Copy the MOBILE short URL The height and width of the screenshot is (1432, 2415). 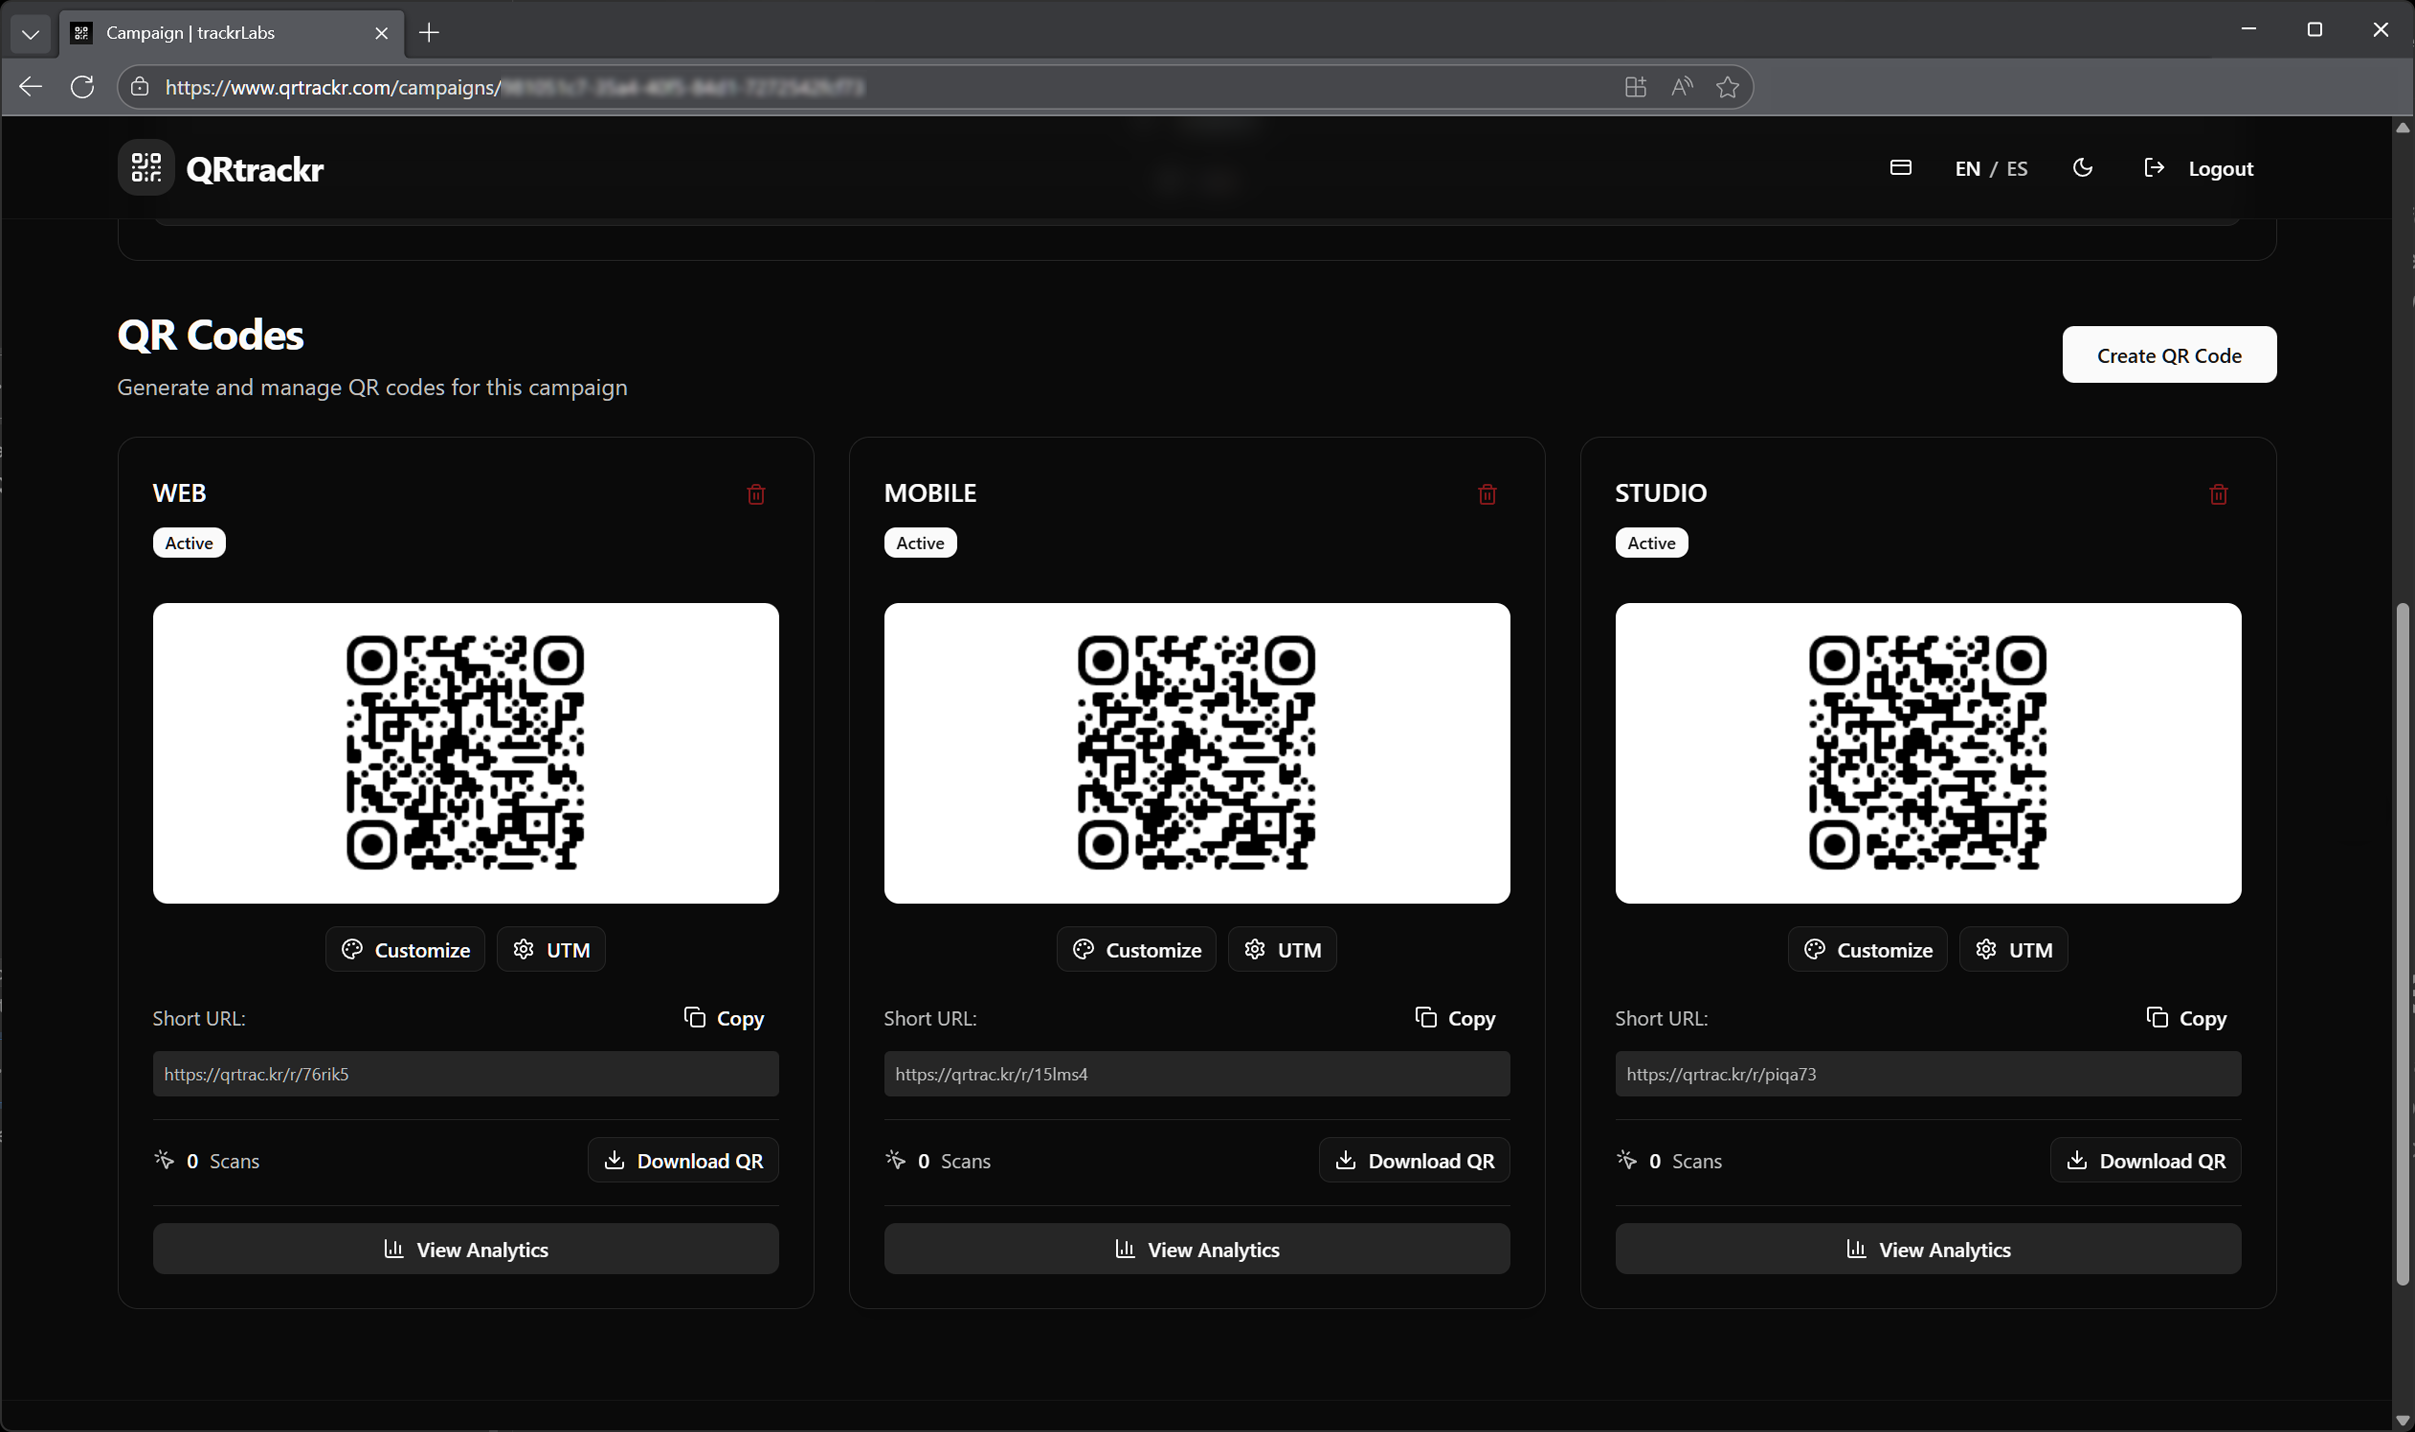(x=1455, y=1018)
